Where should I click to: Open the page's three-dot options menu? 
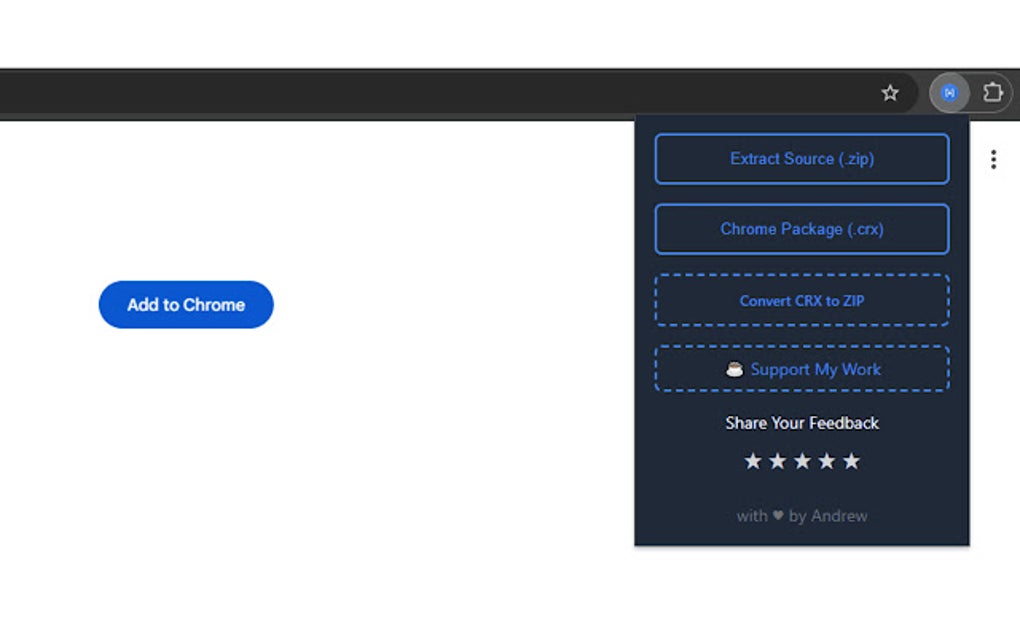pos(993,158)
